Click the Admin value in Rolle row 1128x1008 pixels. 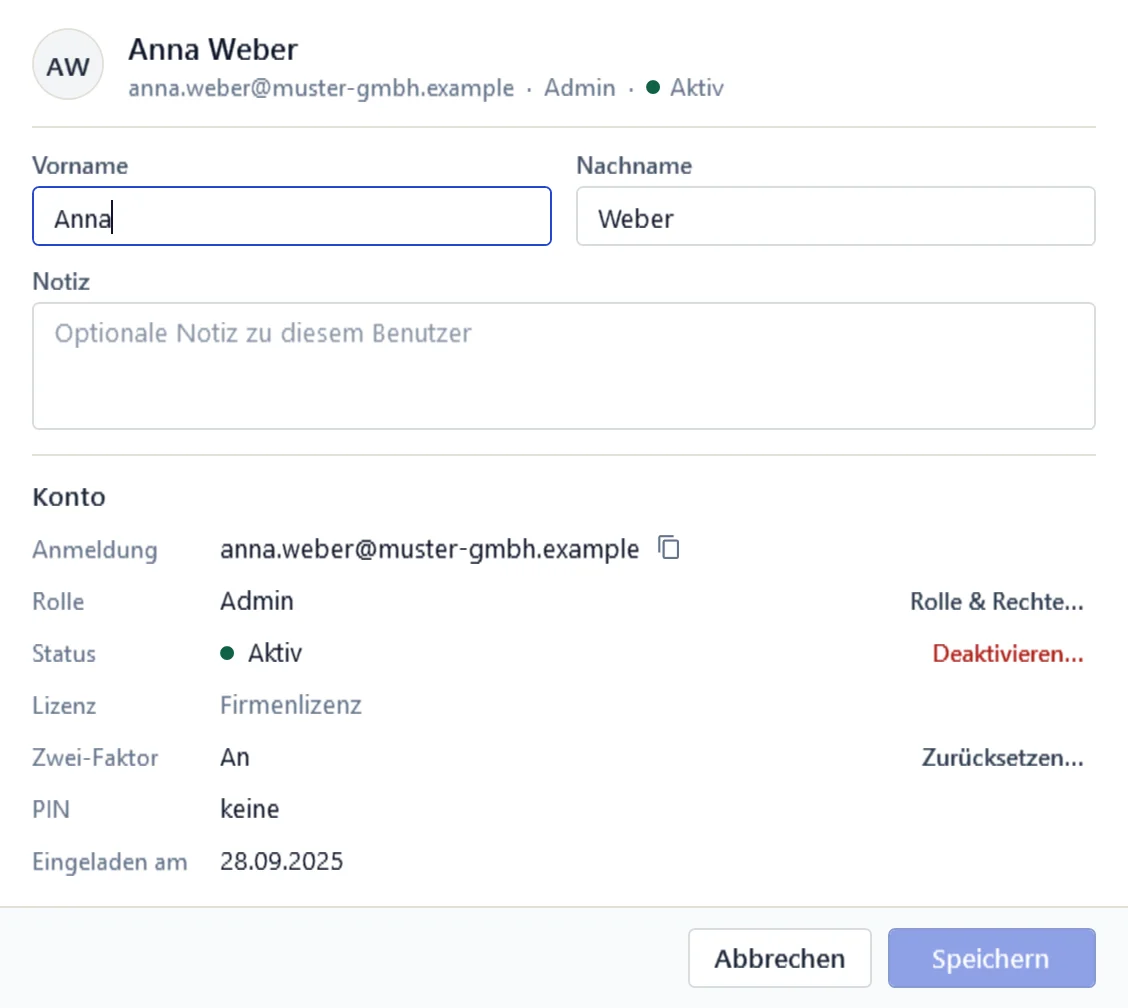tap(257, 601)
